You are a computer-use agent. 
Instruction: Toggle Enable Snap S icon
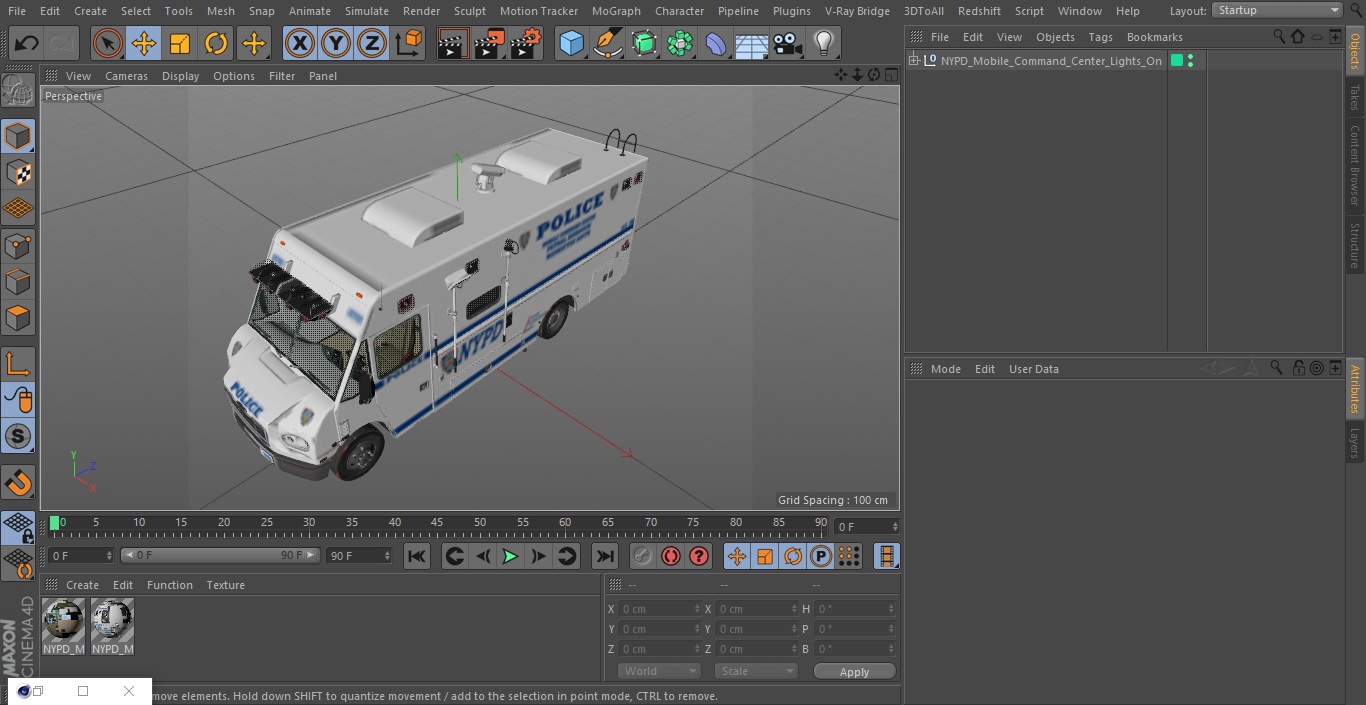click(x=18, y=437)
